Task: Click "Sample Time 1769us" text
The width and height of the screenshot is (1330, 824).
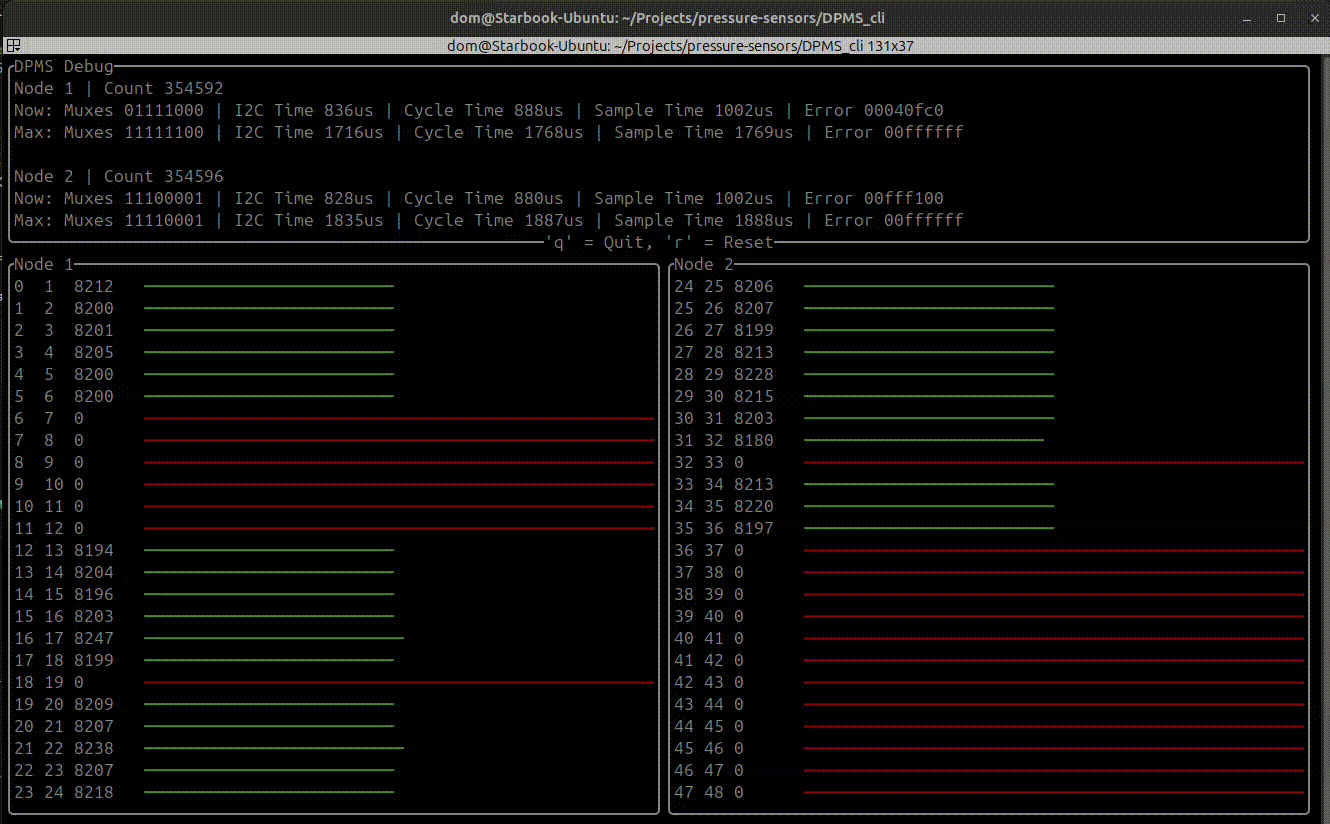Action: tap(704, 132)
